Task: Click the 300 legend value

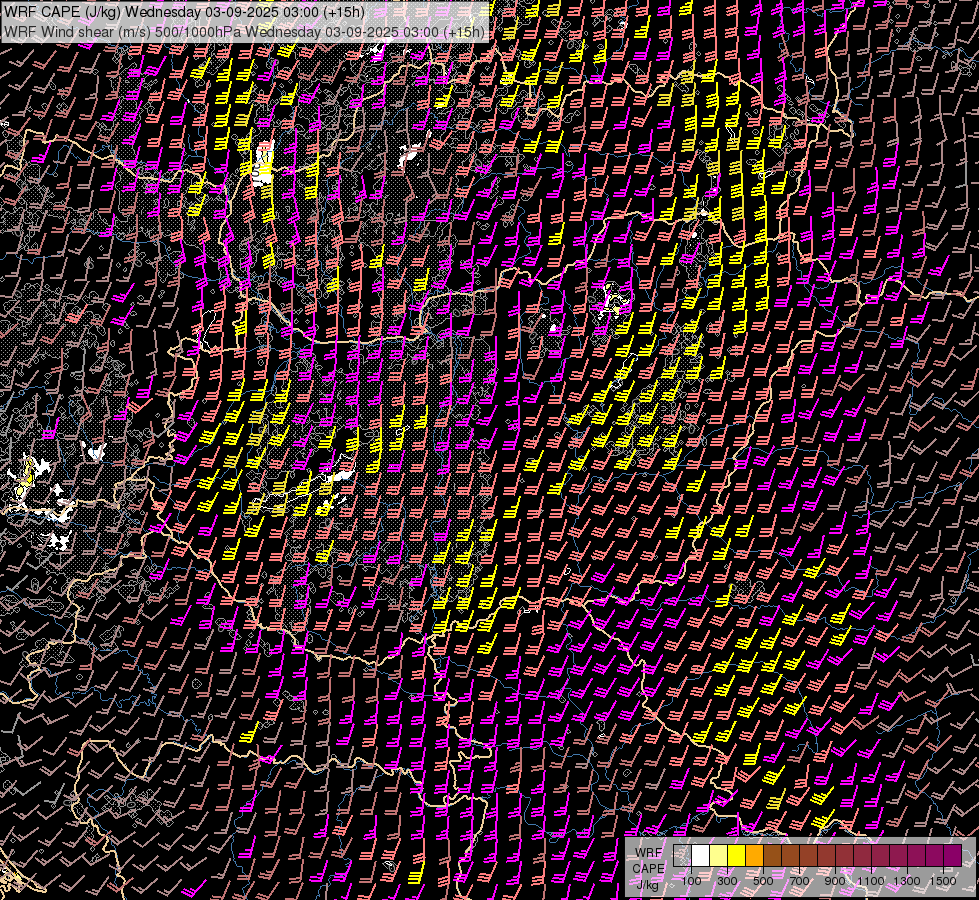Action: click(x=727, y=881)
